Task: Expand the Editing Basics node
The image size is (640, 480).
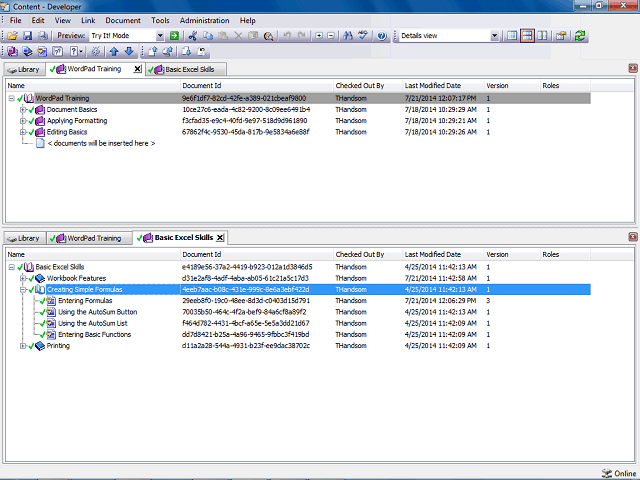Action: point(23,132)
